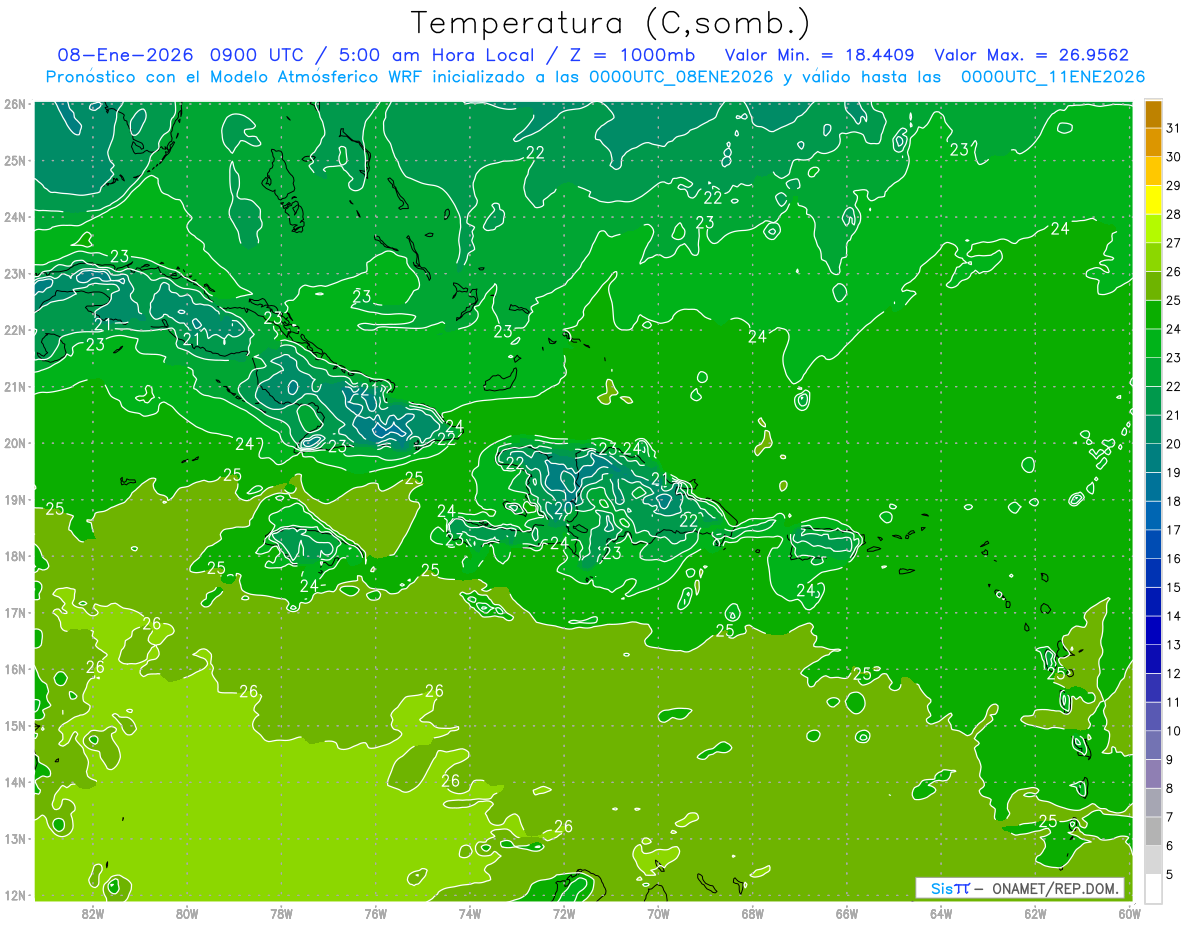The image size is (1200, 927).
Task: Click the "68W" longitude axis label
Action: [x=753, y=912]
